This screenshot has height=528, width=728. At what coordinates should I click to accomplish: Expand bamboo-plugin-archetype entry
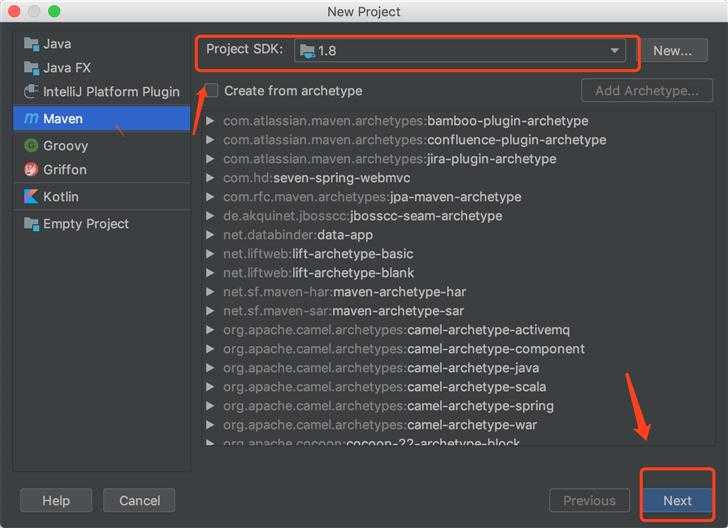[x=210, y=121]
